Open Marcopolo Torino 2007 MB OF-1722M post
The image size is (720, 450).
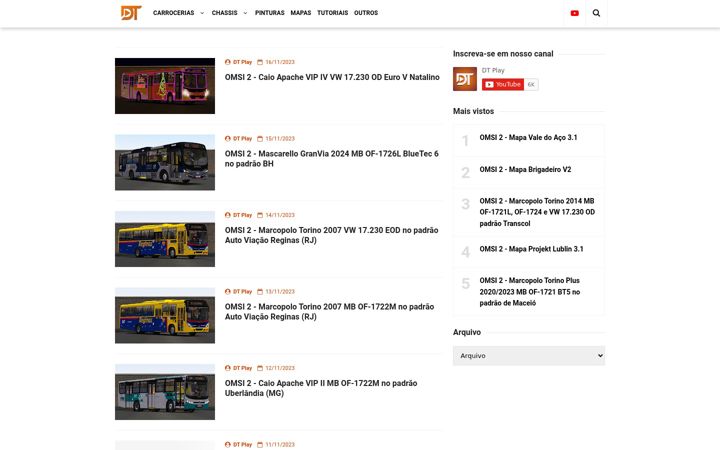[329, 312]
